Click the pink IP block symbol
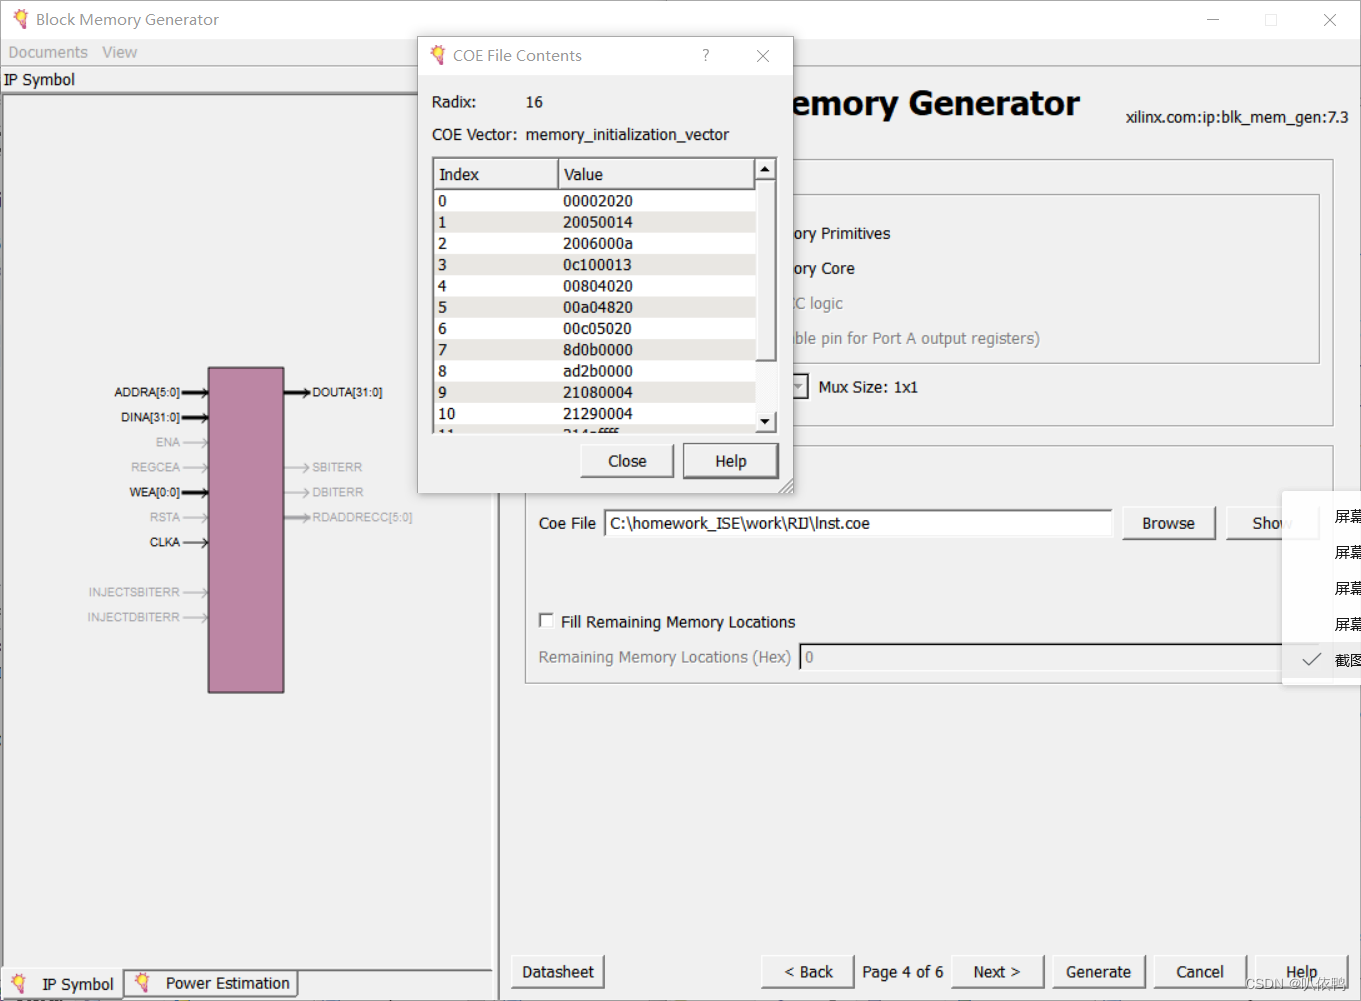 (246, 530)
